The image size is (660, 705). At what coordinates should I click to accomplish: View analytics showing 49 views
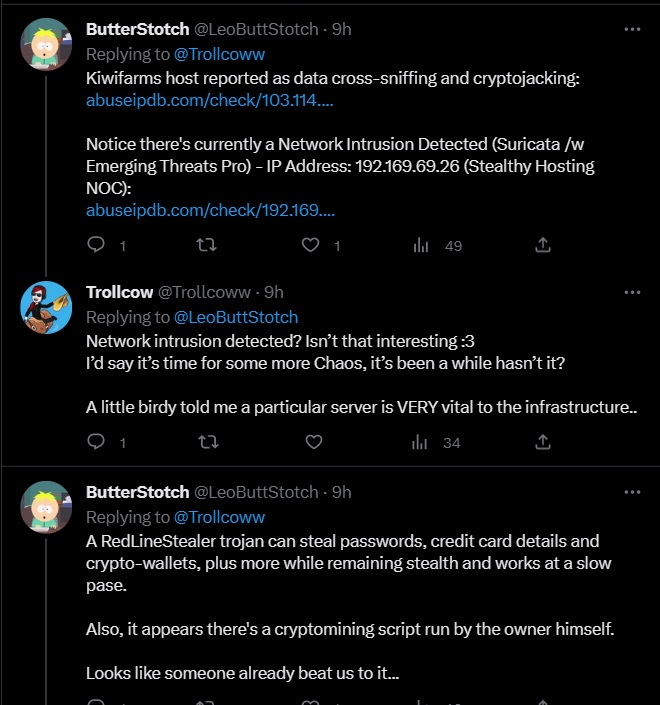click(x=438, y=245)
